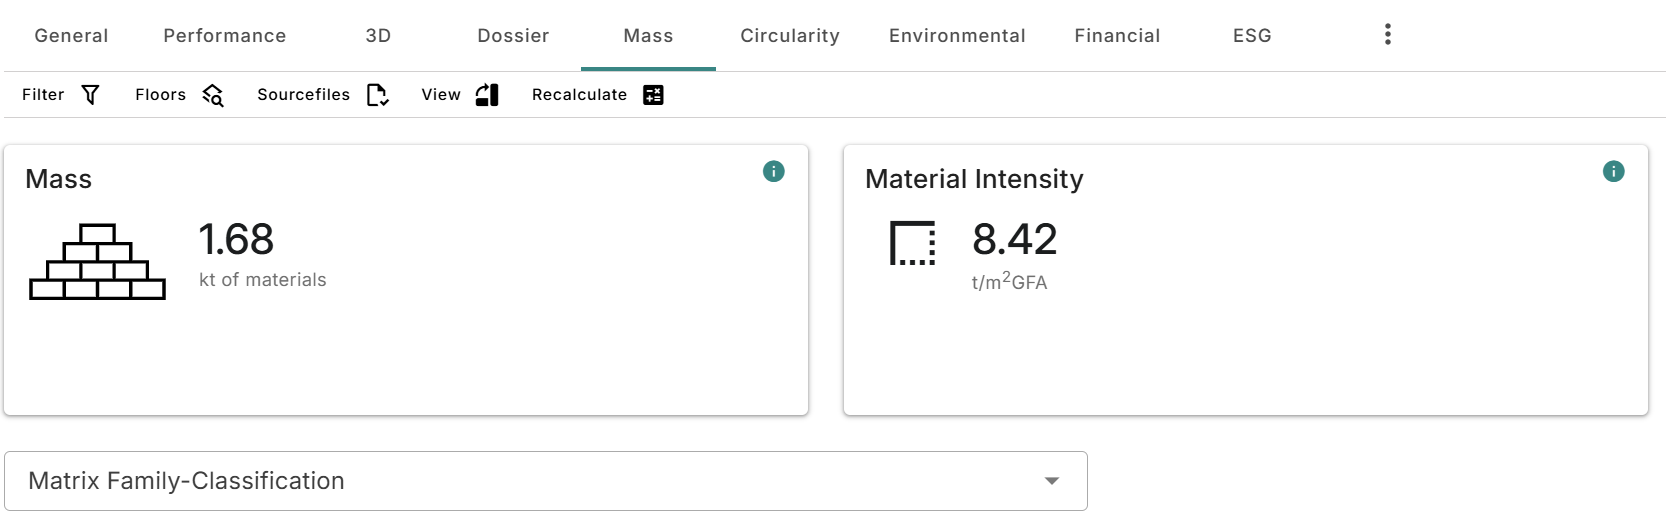
Task: Switch to the Environmental tab
Action: coord(957,36)
